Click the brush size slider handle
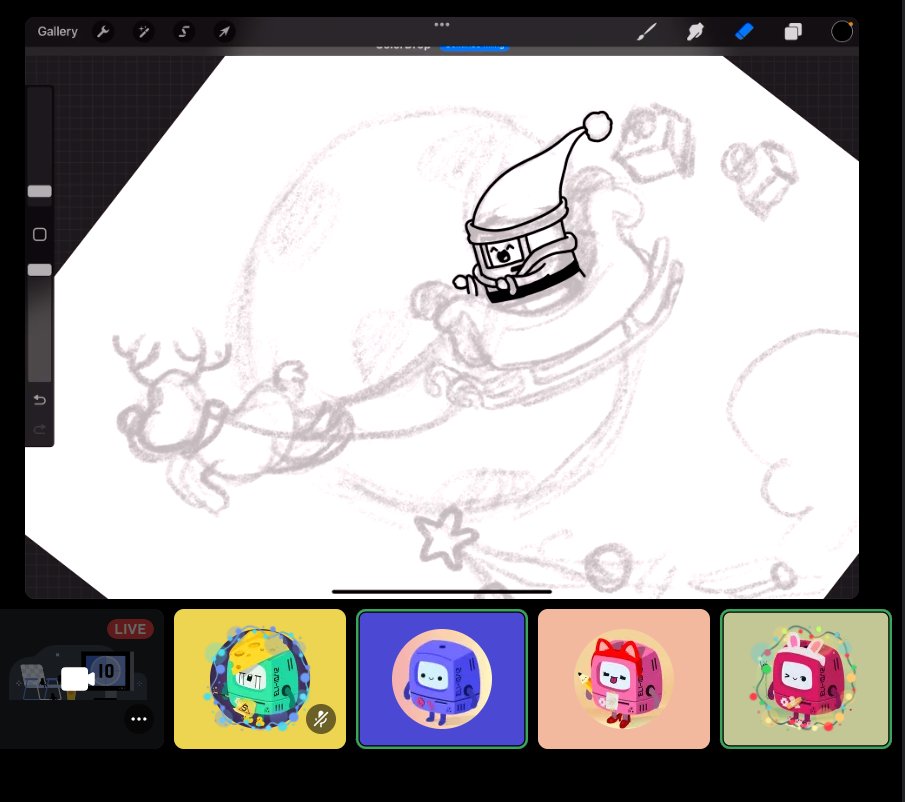The width and height of the screenshot is (905, 802). pos(40,191)
